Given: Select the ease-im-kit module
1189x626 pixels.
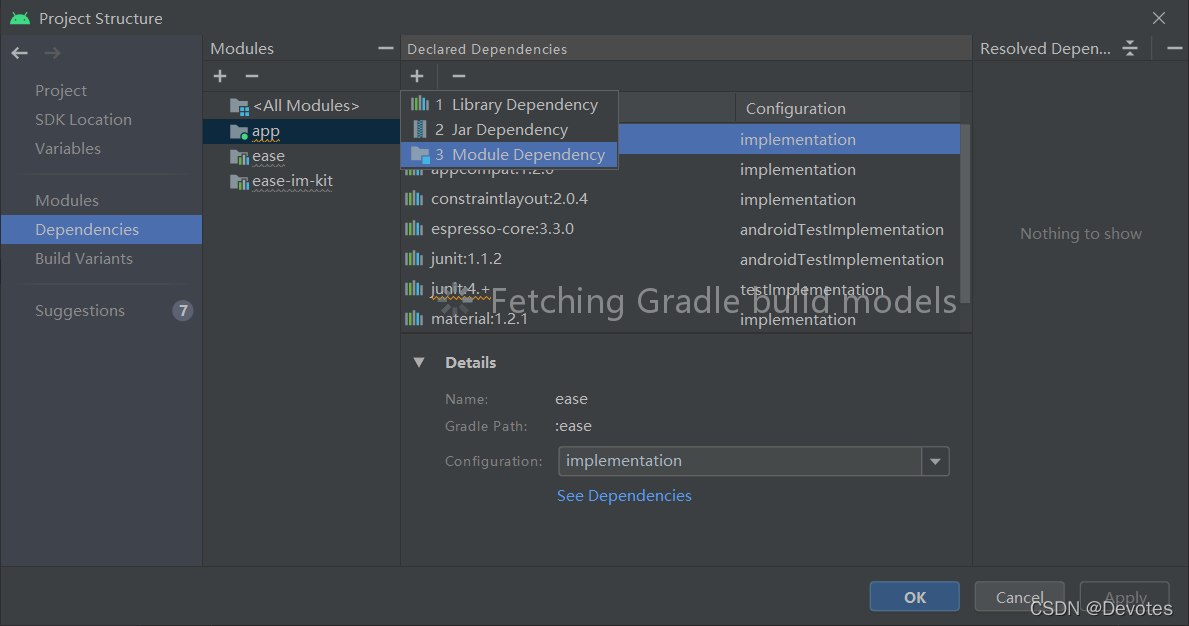Looking at the screenshot, I should pos(292,181).
